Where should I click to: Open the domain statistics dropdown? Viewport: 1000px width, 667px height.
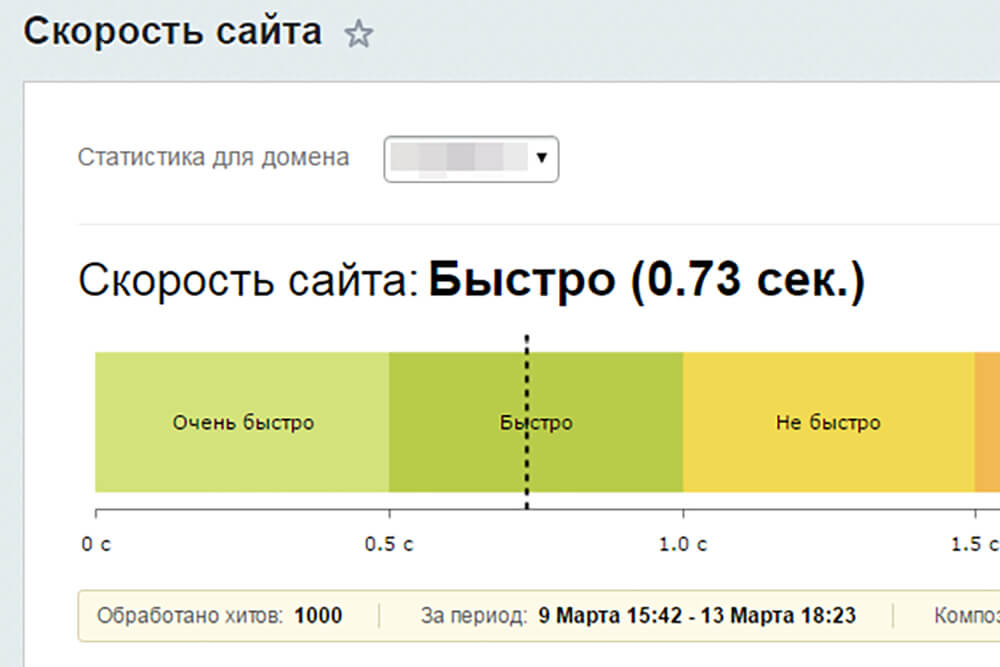click(x=471, y=159)
